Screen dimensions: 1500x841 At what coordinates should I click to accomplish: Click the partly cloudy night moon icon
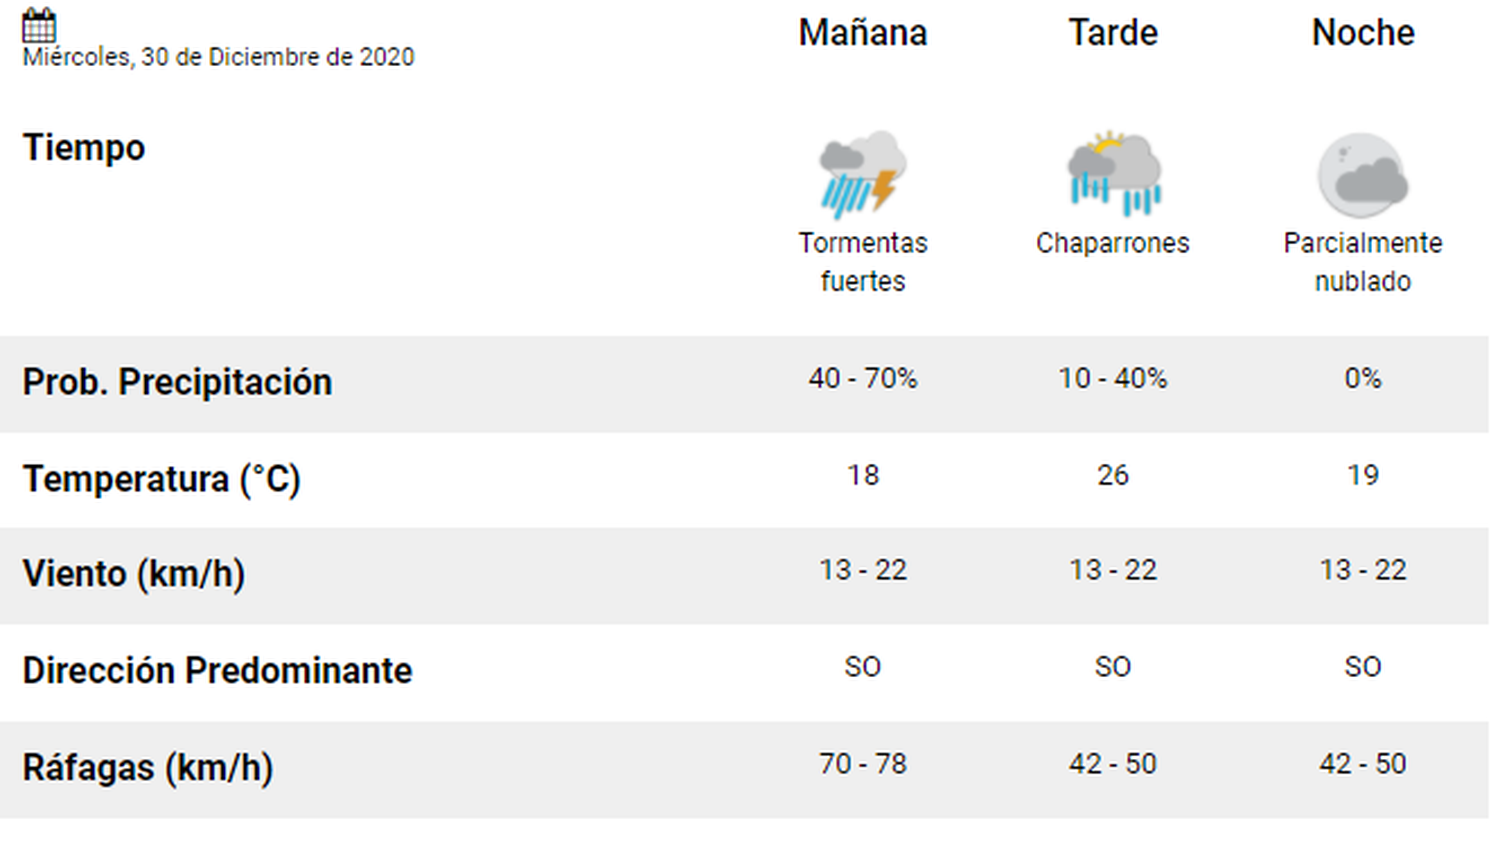1363,176
